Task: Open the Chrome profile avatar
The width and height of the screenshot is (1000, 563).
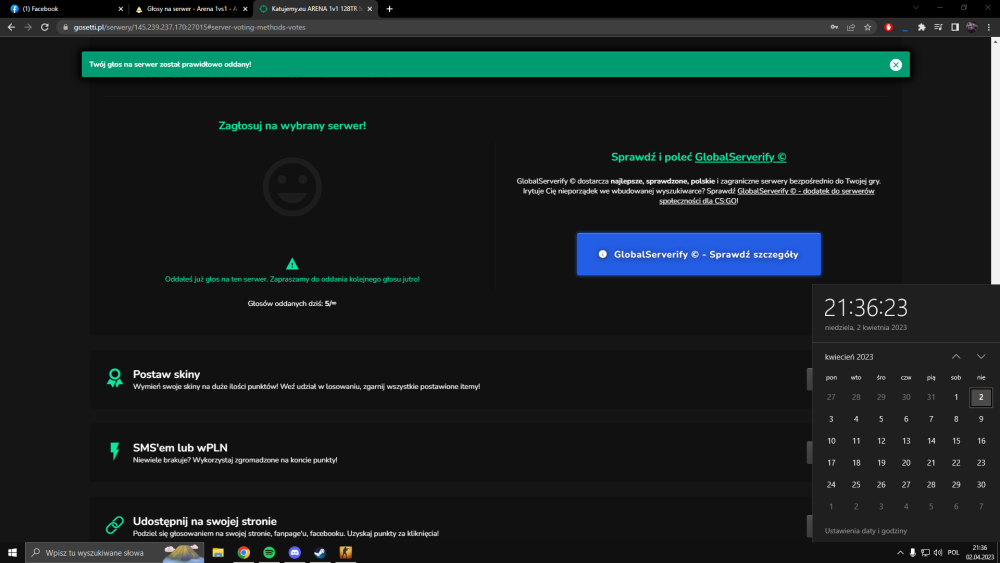Action: [971, 27]
